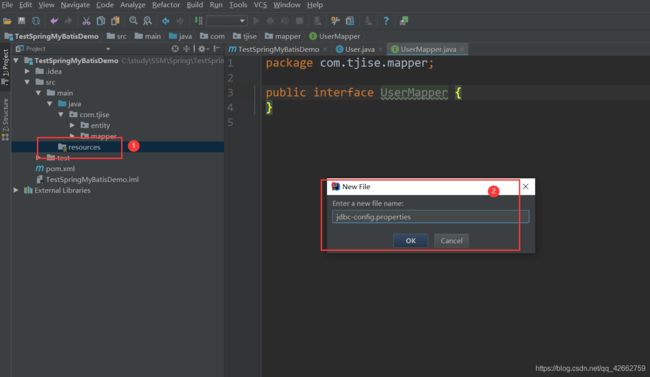
Task: Expand the External Libraries node
Action: coord(16,190)
